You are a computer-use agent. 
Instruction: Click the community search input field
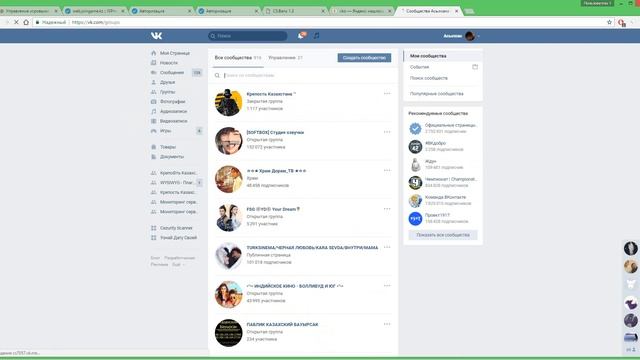click(304, 76)
